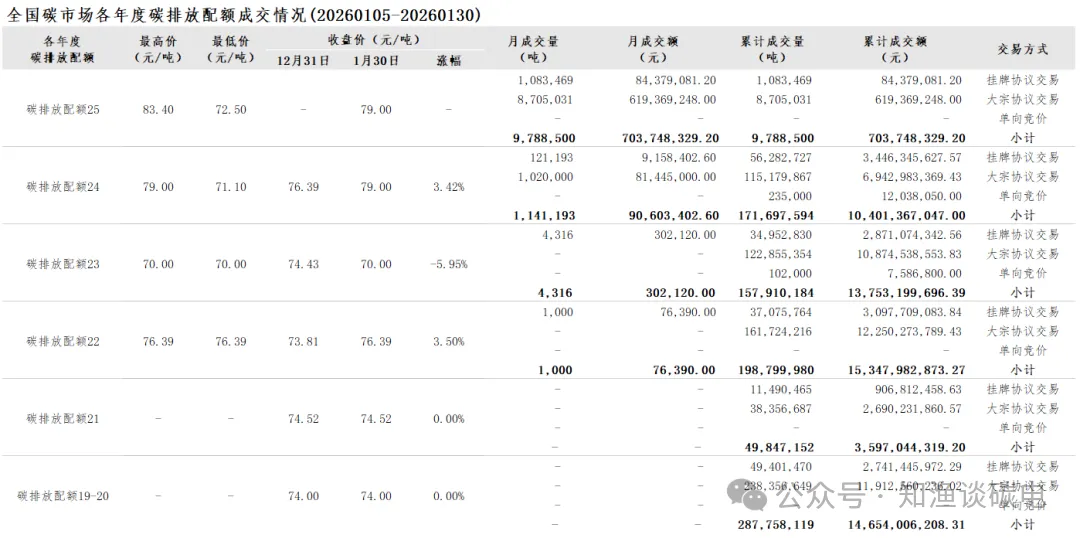Select the 涨幅 column header

pyautogui.click(x=449, y=60)
